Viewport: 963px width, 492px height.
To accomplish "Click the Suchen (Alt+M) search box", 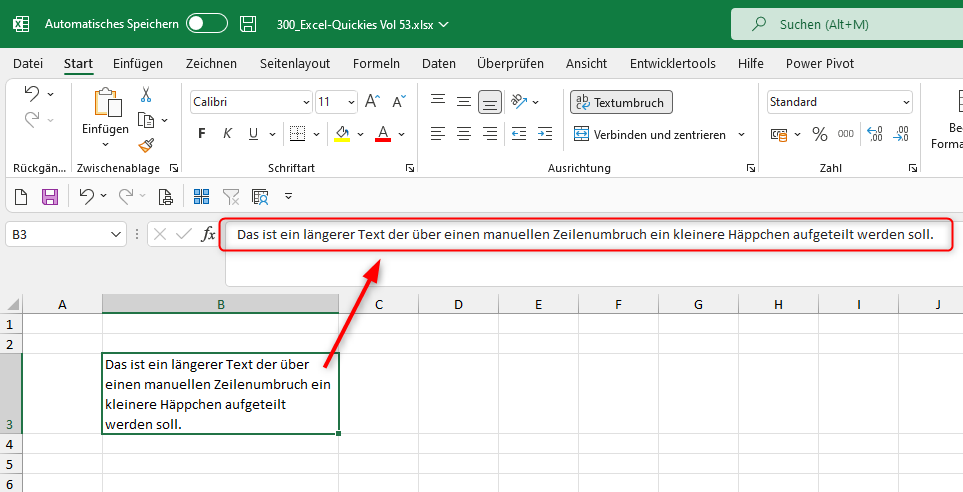I will tap(847, 25).
